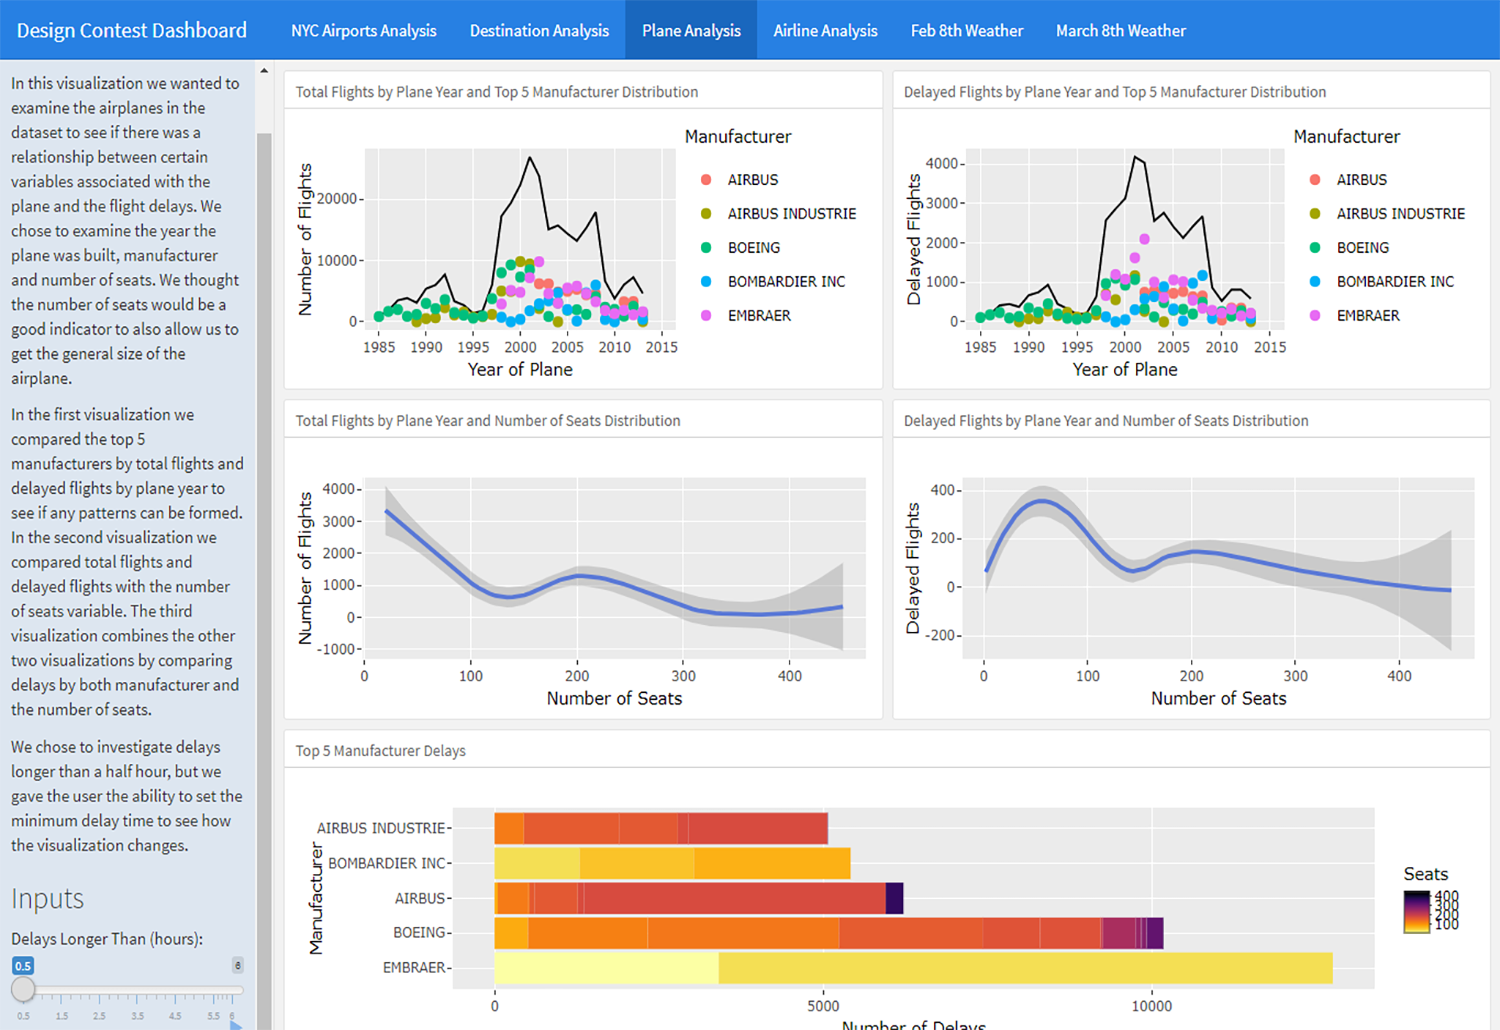This screenshot has height=1030, width=1500.
Task: Click the delay hours slider handle
Action: [x=23, y=990]
